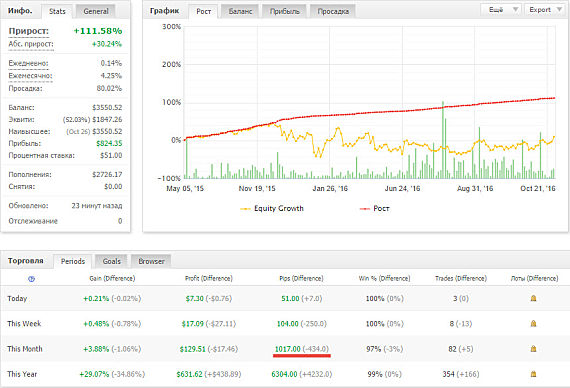Click the Абс. прирост label
The image size is (570, 388).
pyautogui.click(x=31, y=44)
